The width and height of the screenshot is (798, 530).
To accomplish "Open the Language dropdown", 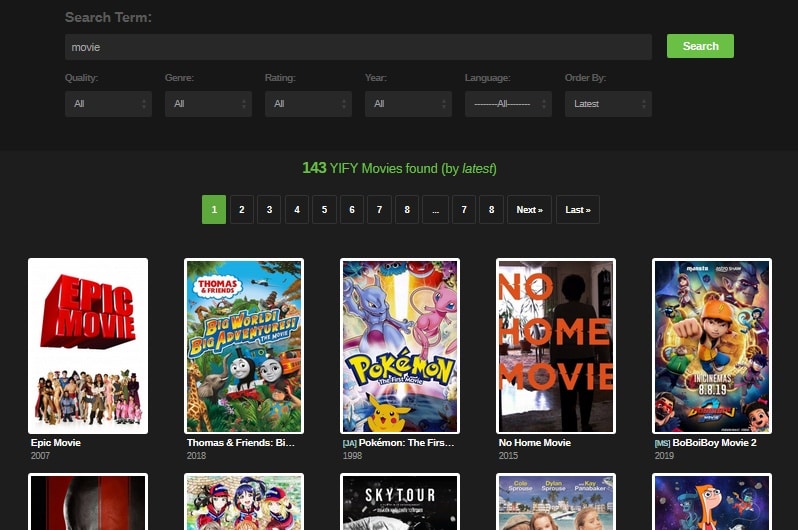I will tap(508, 104).
